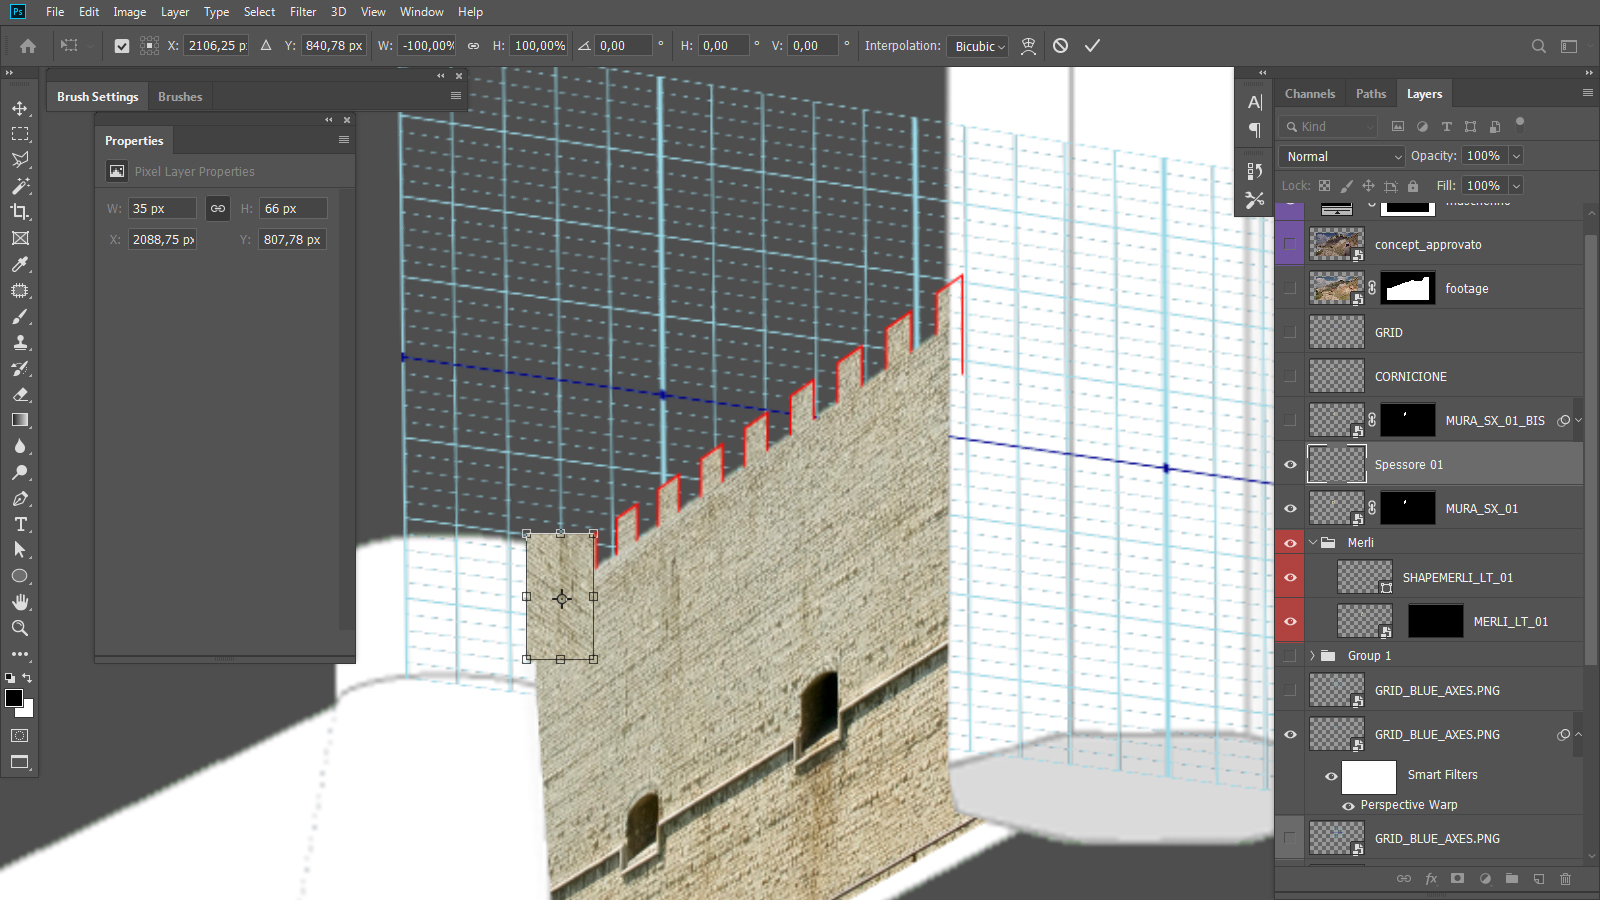Commit the transform with the checkmark
The width and height of the screenshot is (1600, 900).
(1092, 46)
